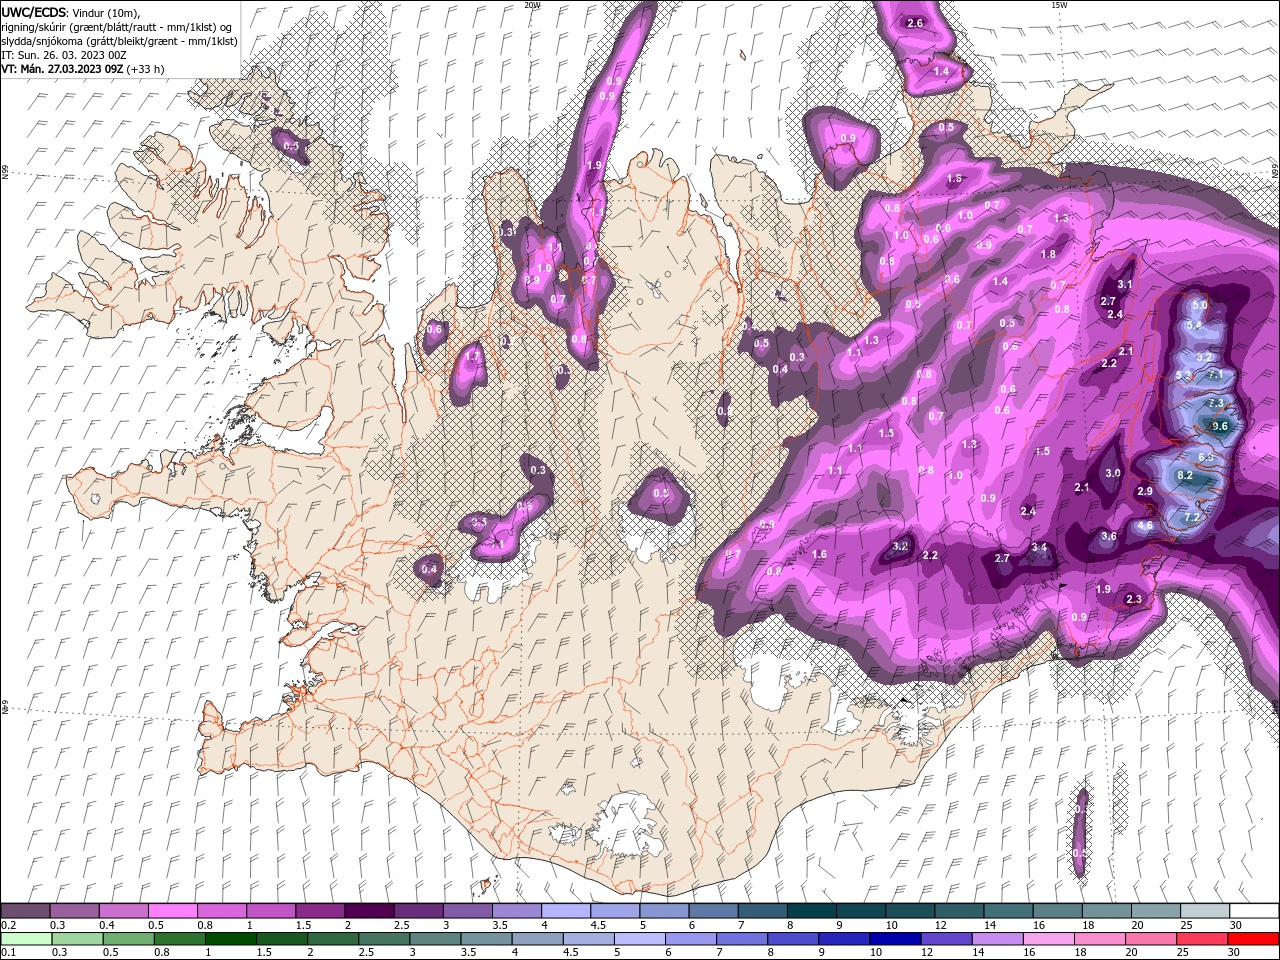Click dark teal swatch at 9 in top legend

coord(861,911)
